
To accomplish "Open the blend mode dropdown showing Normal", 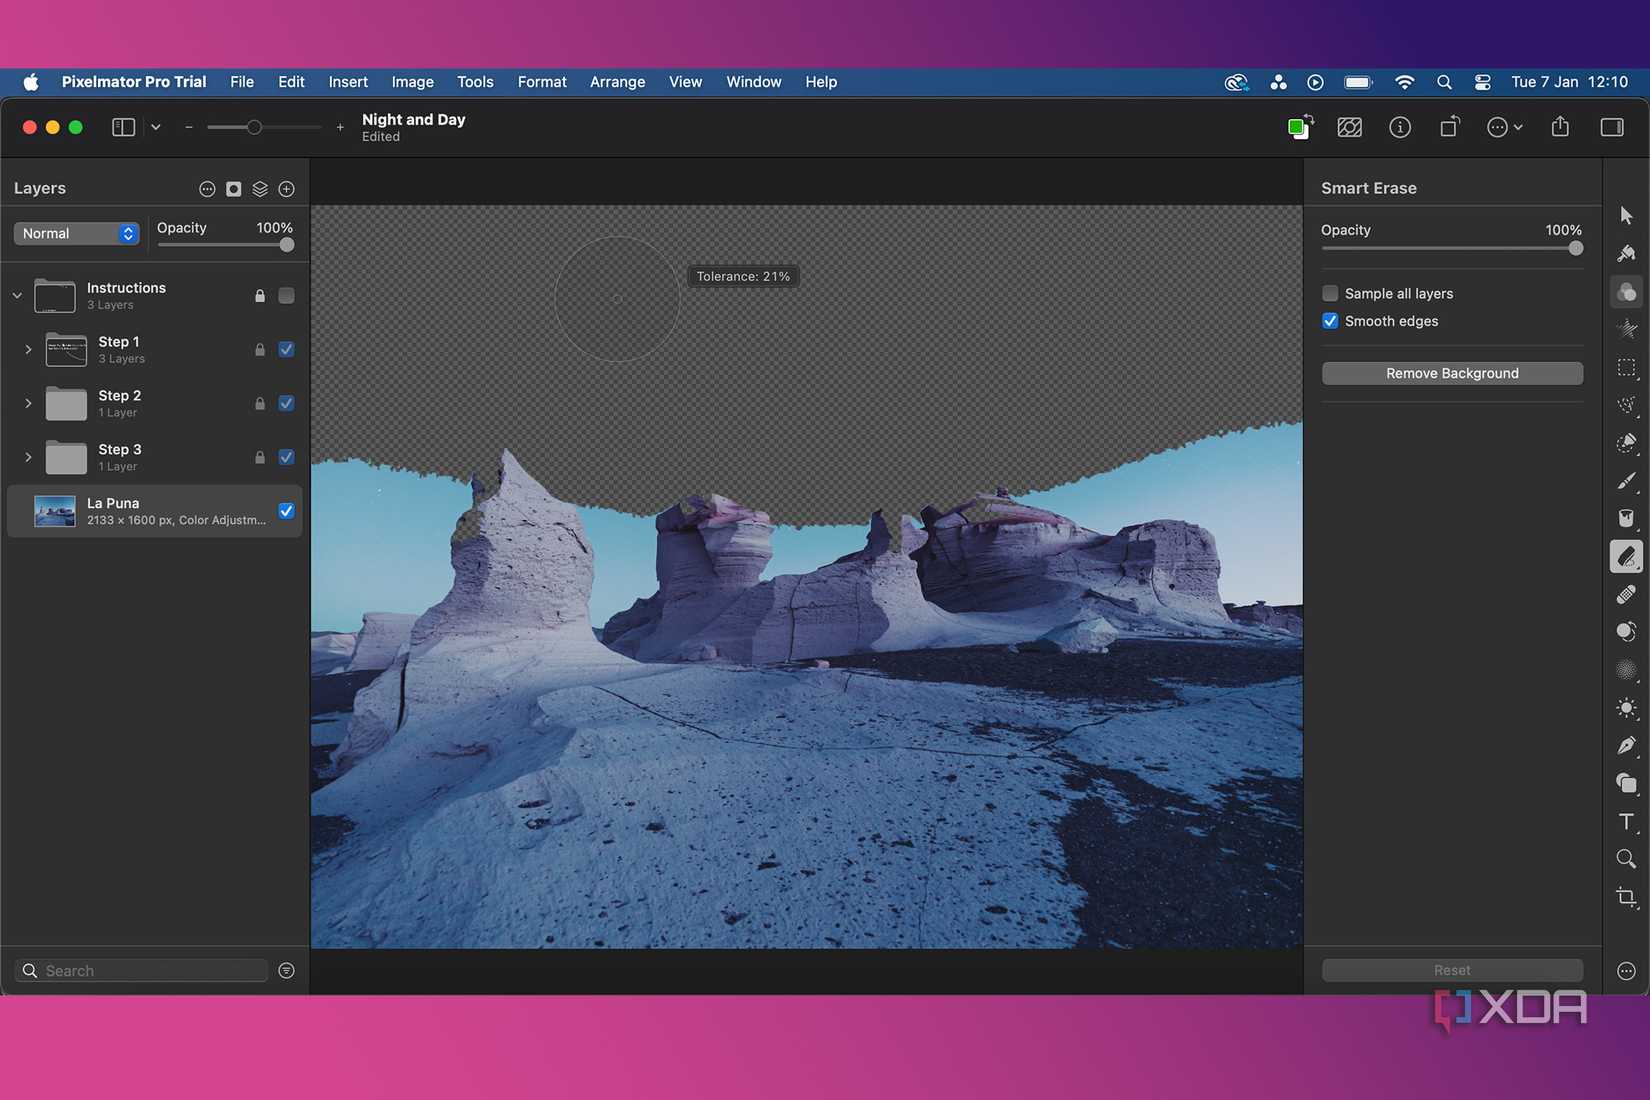I will click(x=76, y=233).
